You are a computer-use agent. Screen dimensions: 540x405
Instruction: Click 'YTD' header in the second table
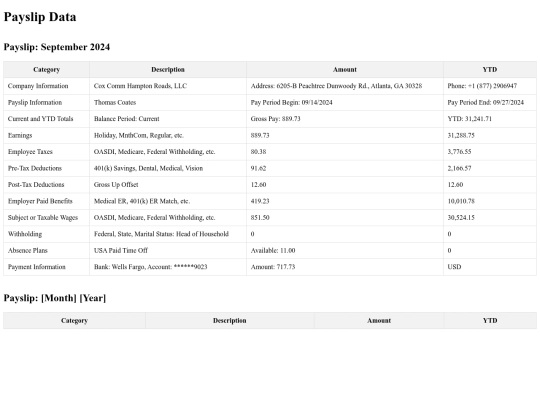490,321
